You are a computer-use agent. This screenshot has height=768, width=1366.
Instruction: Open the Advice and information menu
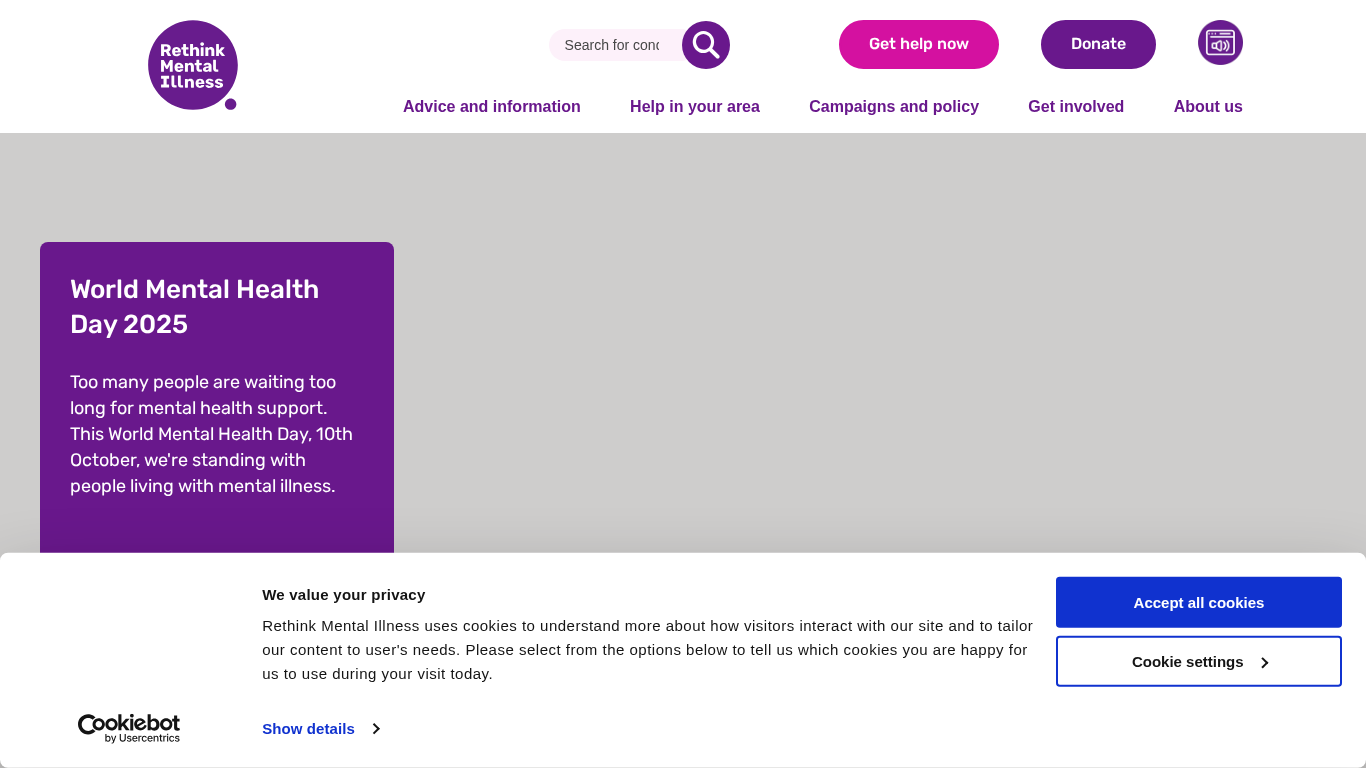[491, 107]
